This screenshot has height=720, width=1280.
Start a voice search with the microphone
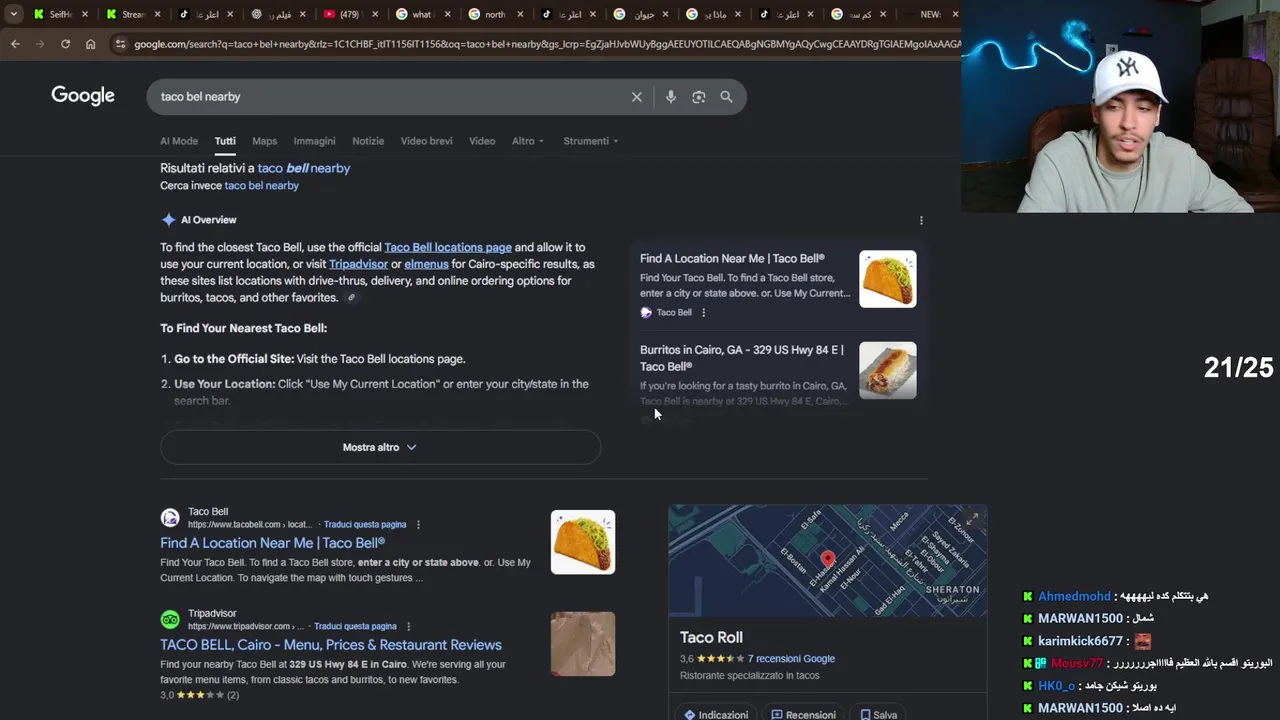click(670, 97)
